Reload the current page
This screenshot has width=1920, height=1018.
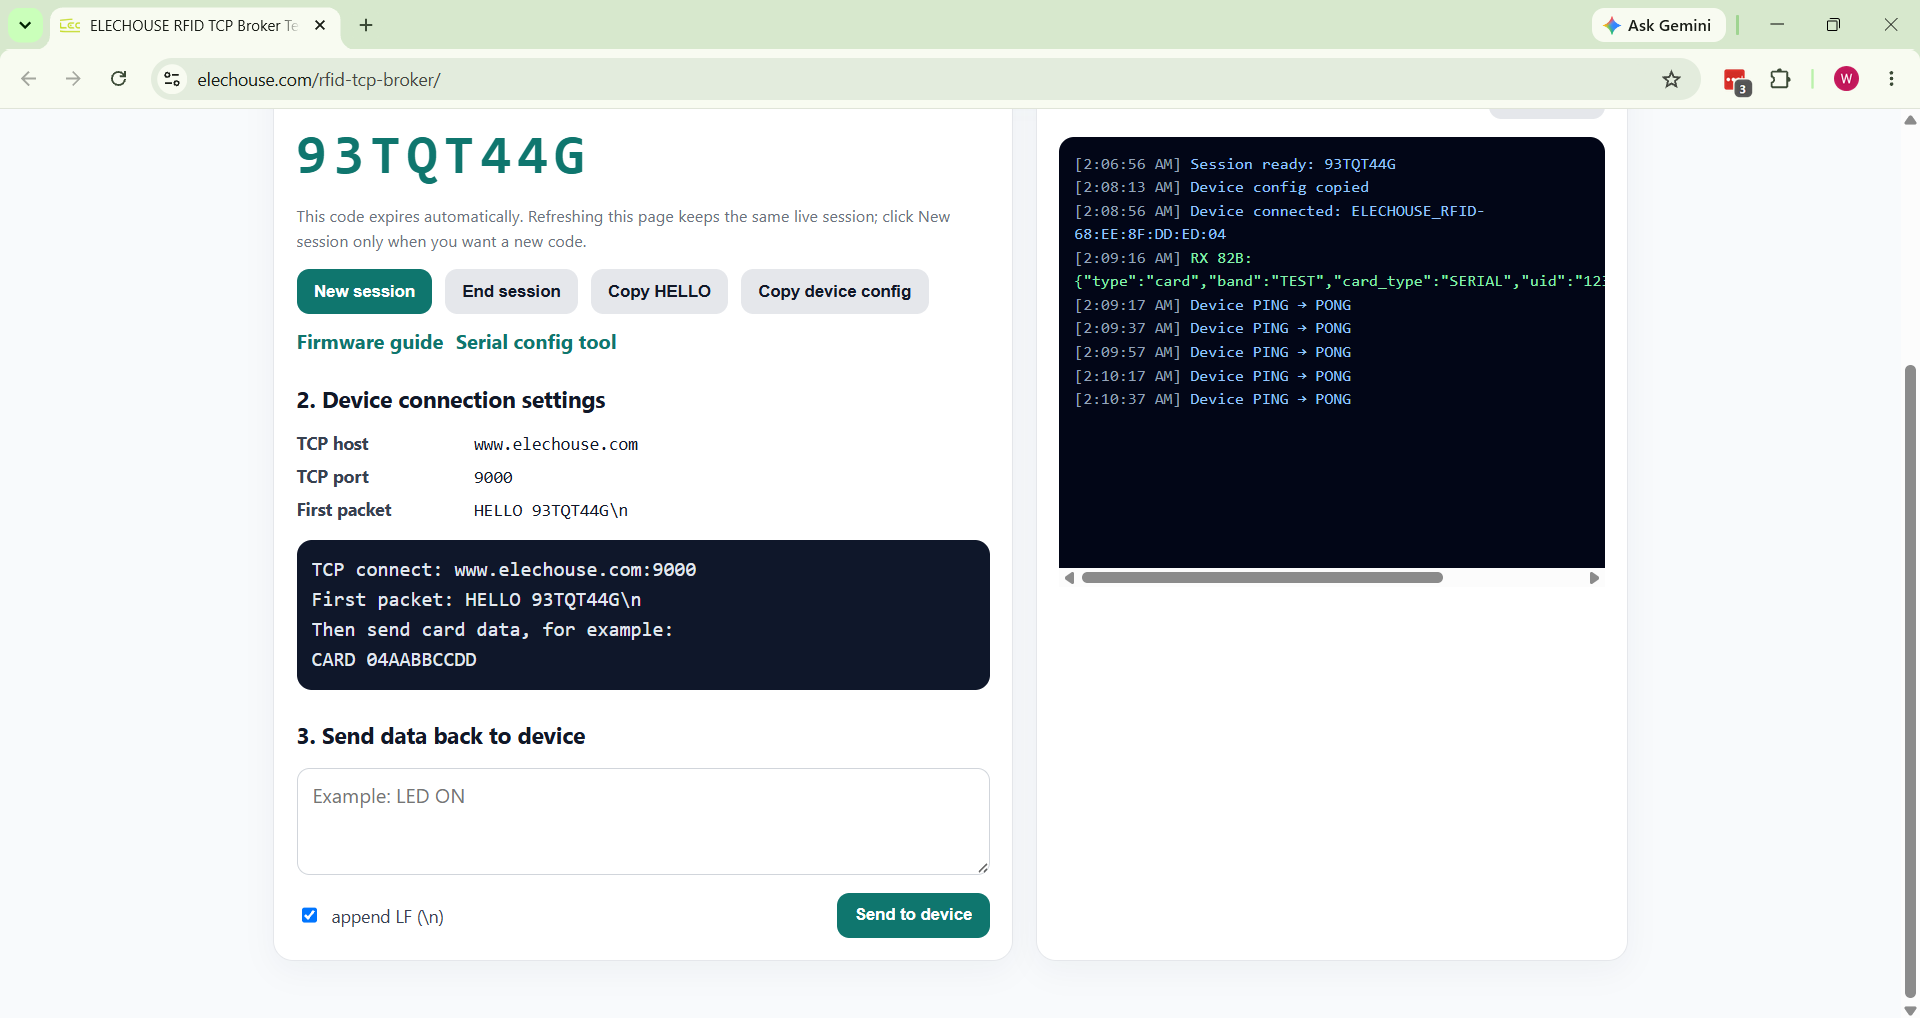tap(118, 79)
